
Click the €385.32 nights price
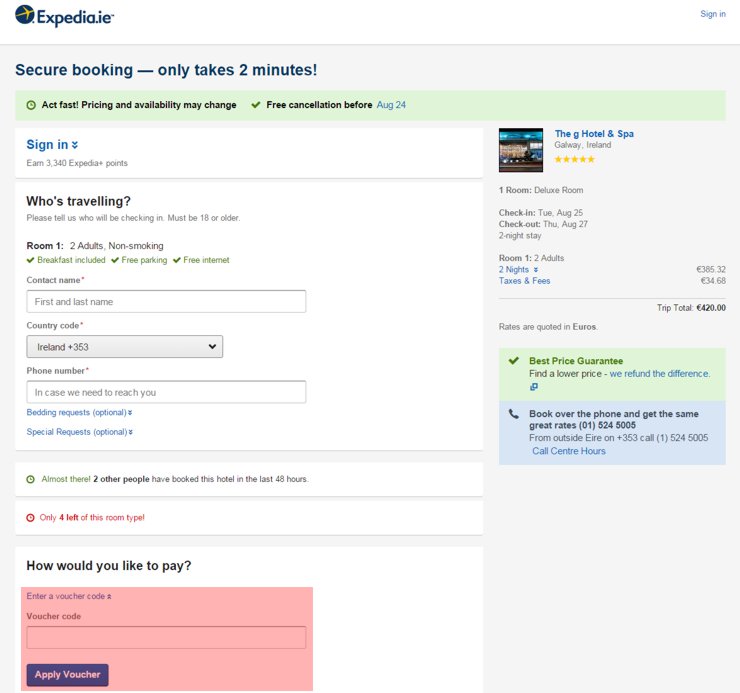(x=711, y=270)
